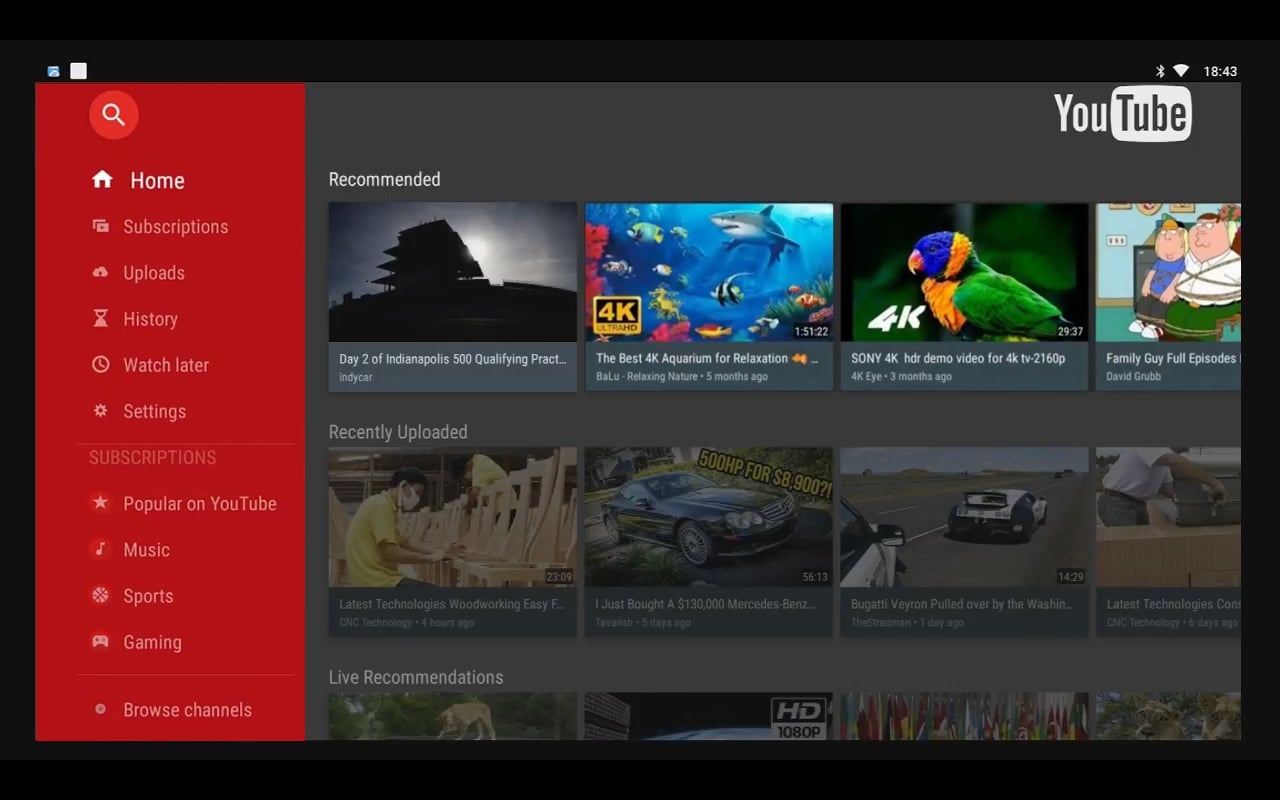Click the Popular on YouTube star icon
Screen dimensions: 1280x800
point(100,503)
